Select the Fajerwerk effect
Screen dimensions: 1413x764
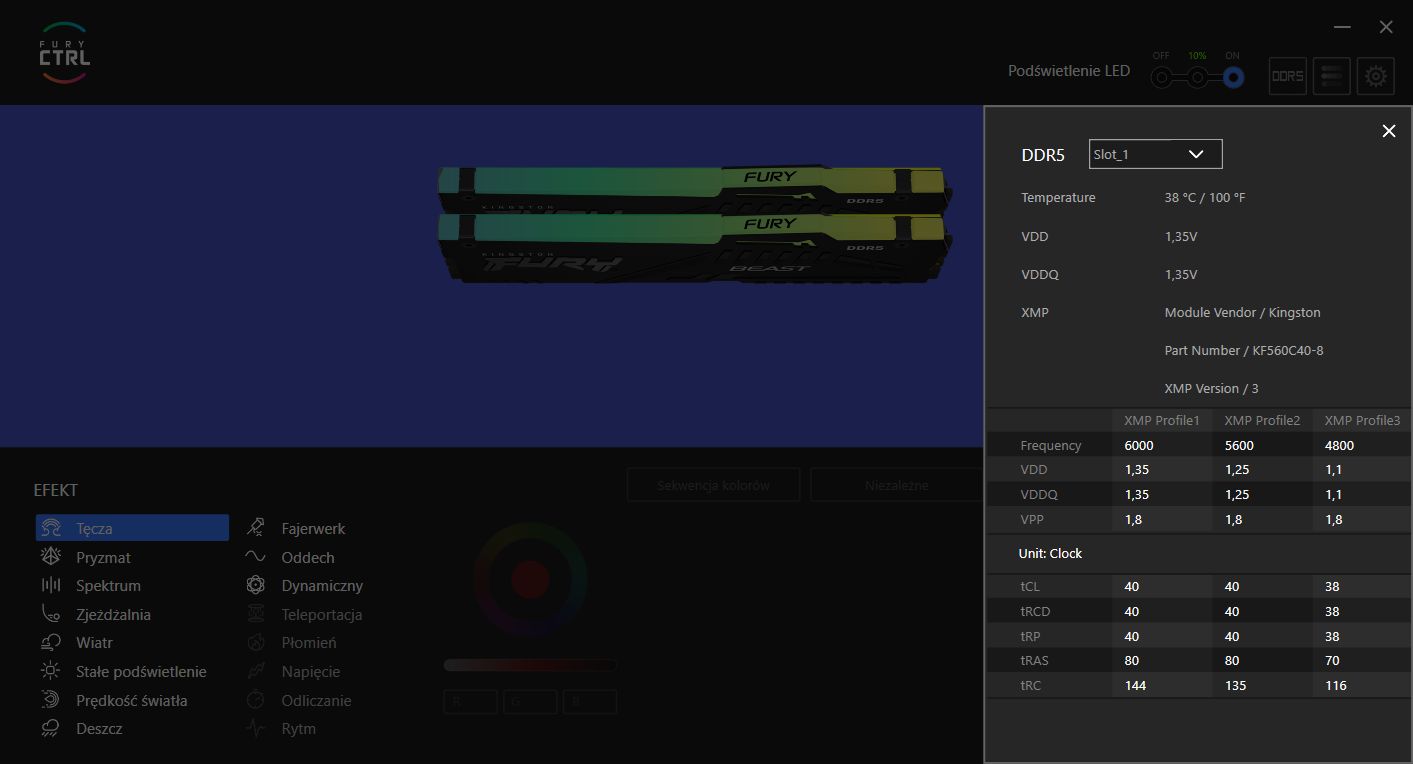313,528
